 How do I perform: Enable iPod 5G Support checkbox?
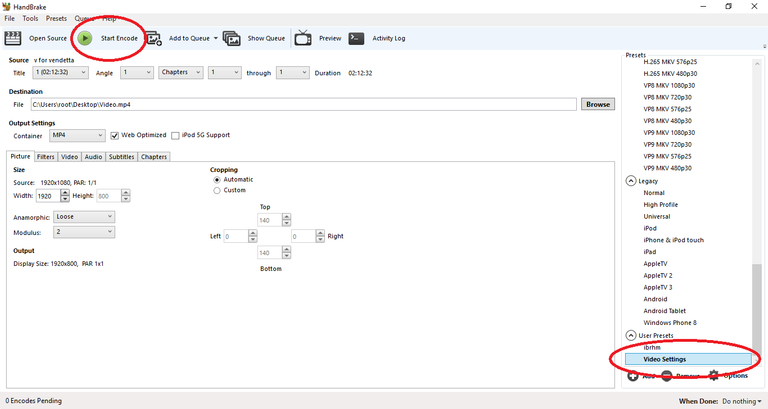175,136
